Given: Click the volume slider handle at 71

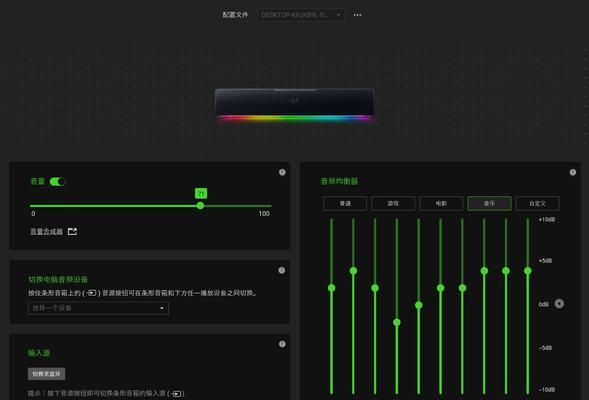Looking at the screenshot, I should coord(201,205).
